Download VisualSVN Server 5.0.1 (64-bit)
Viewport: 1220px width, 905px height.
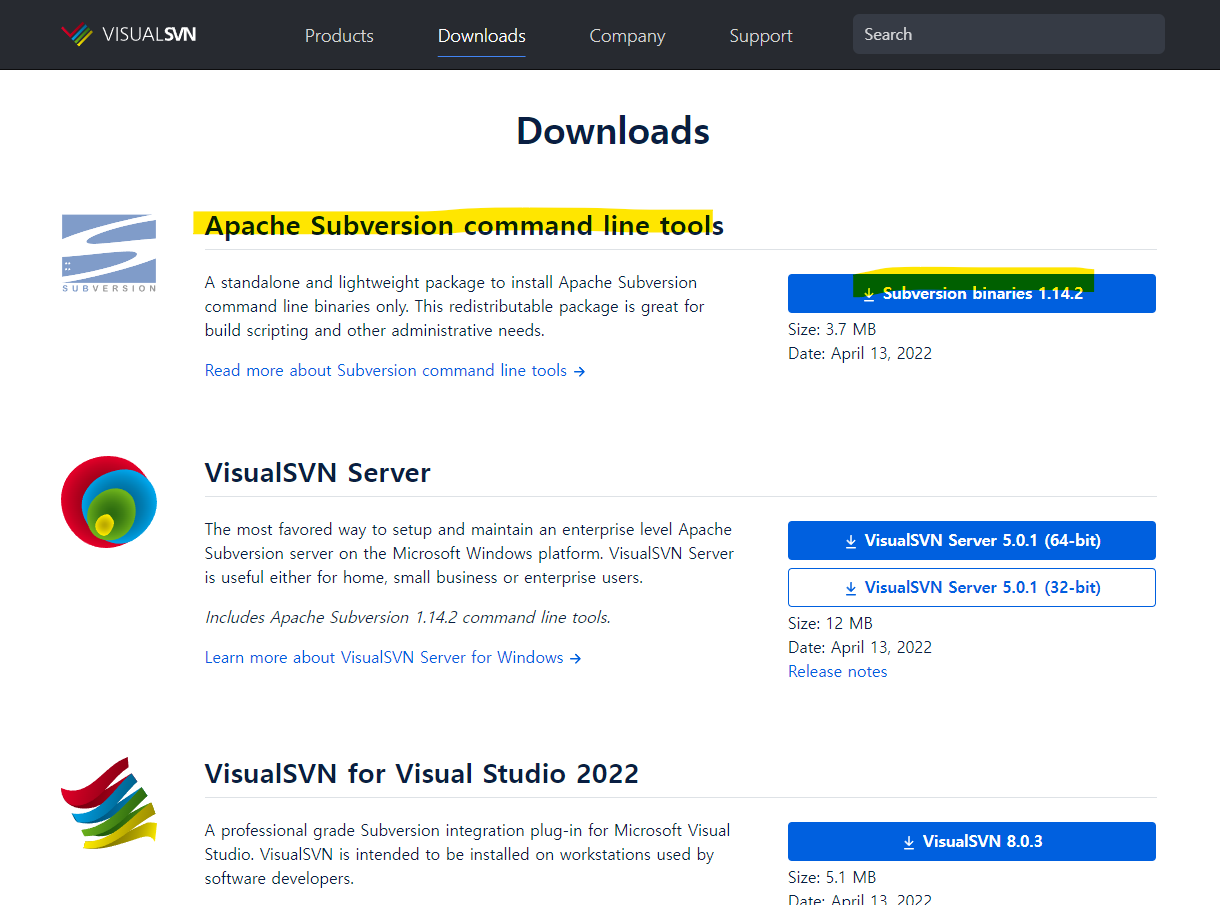click(972, 540)
